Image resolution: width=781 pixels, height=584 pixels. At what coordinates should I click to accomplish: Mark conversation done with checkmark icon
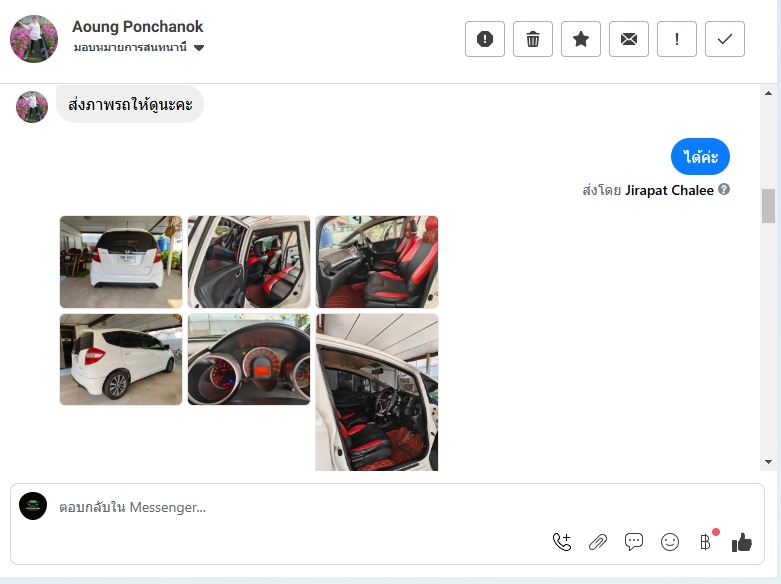click(x=725, y=39)
